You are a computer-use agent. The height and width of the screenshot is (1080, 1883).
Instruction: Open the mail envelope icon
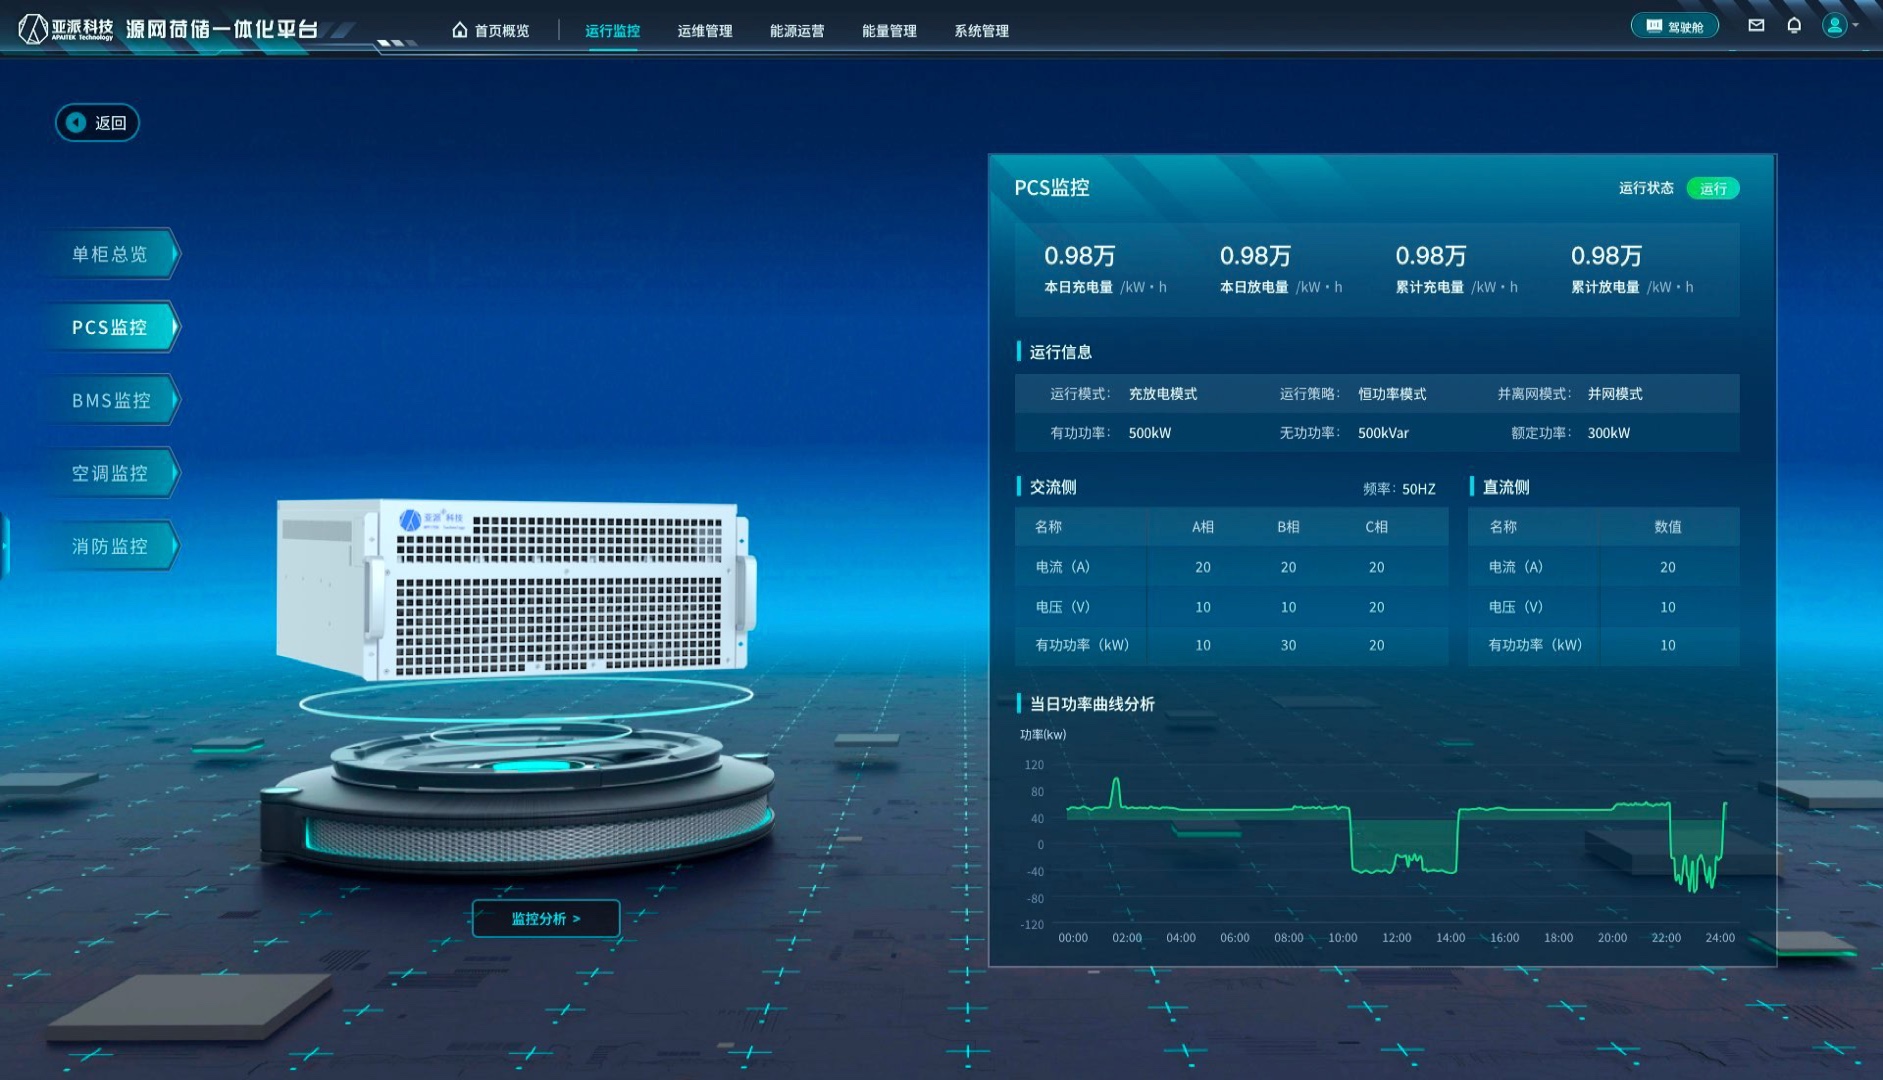point(1756,26)
